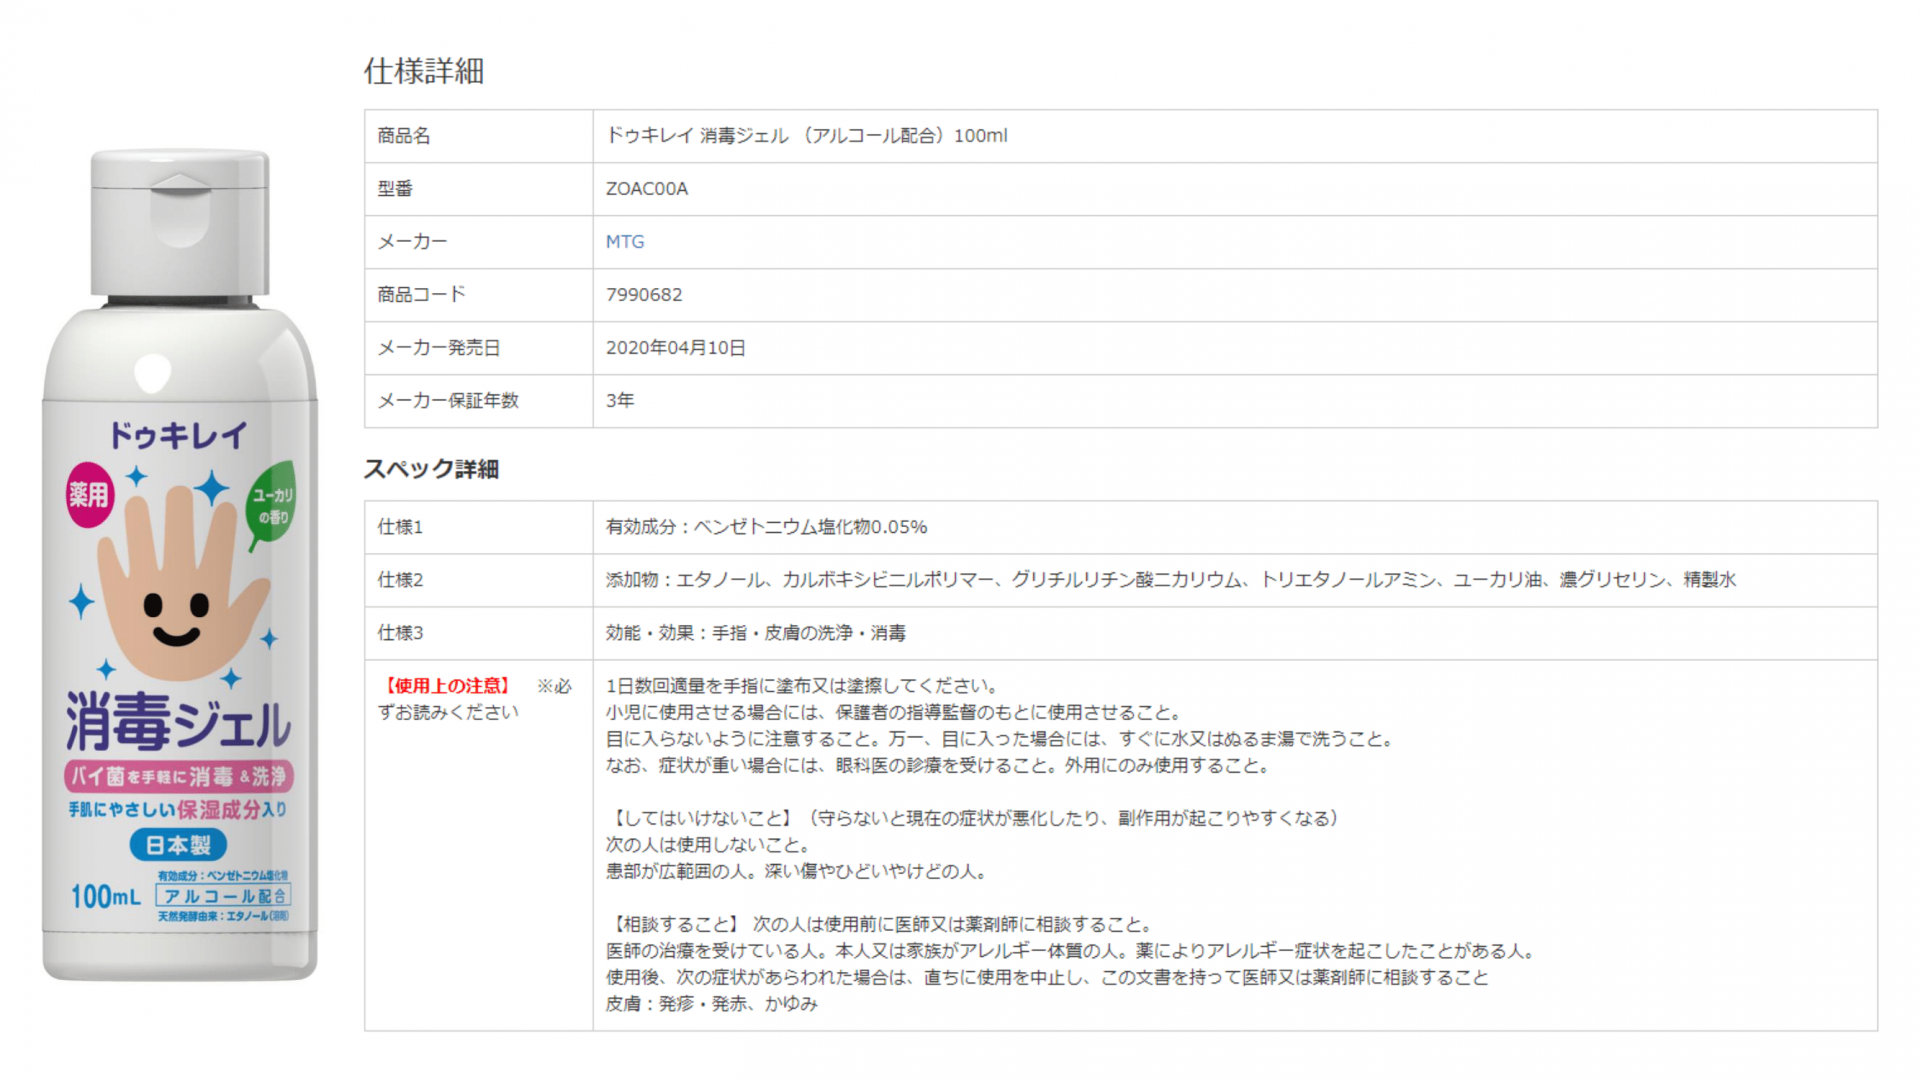Select product name ドゥキレイ 消毒ジェル text

coord(807,136)
